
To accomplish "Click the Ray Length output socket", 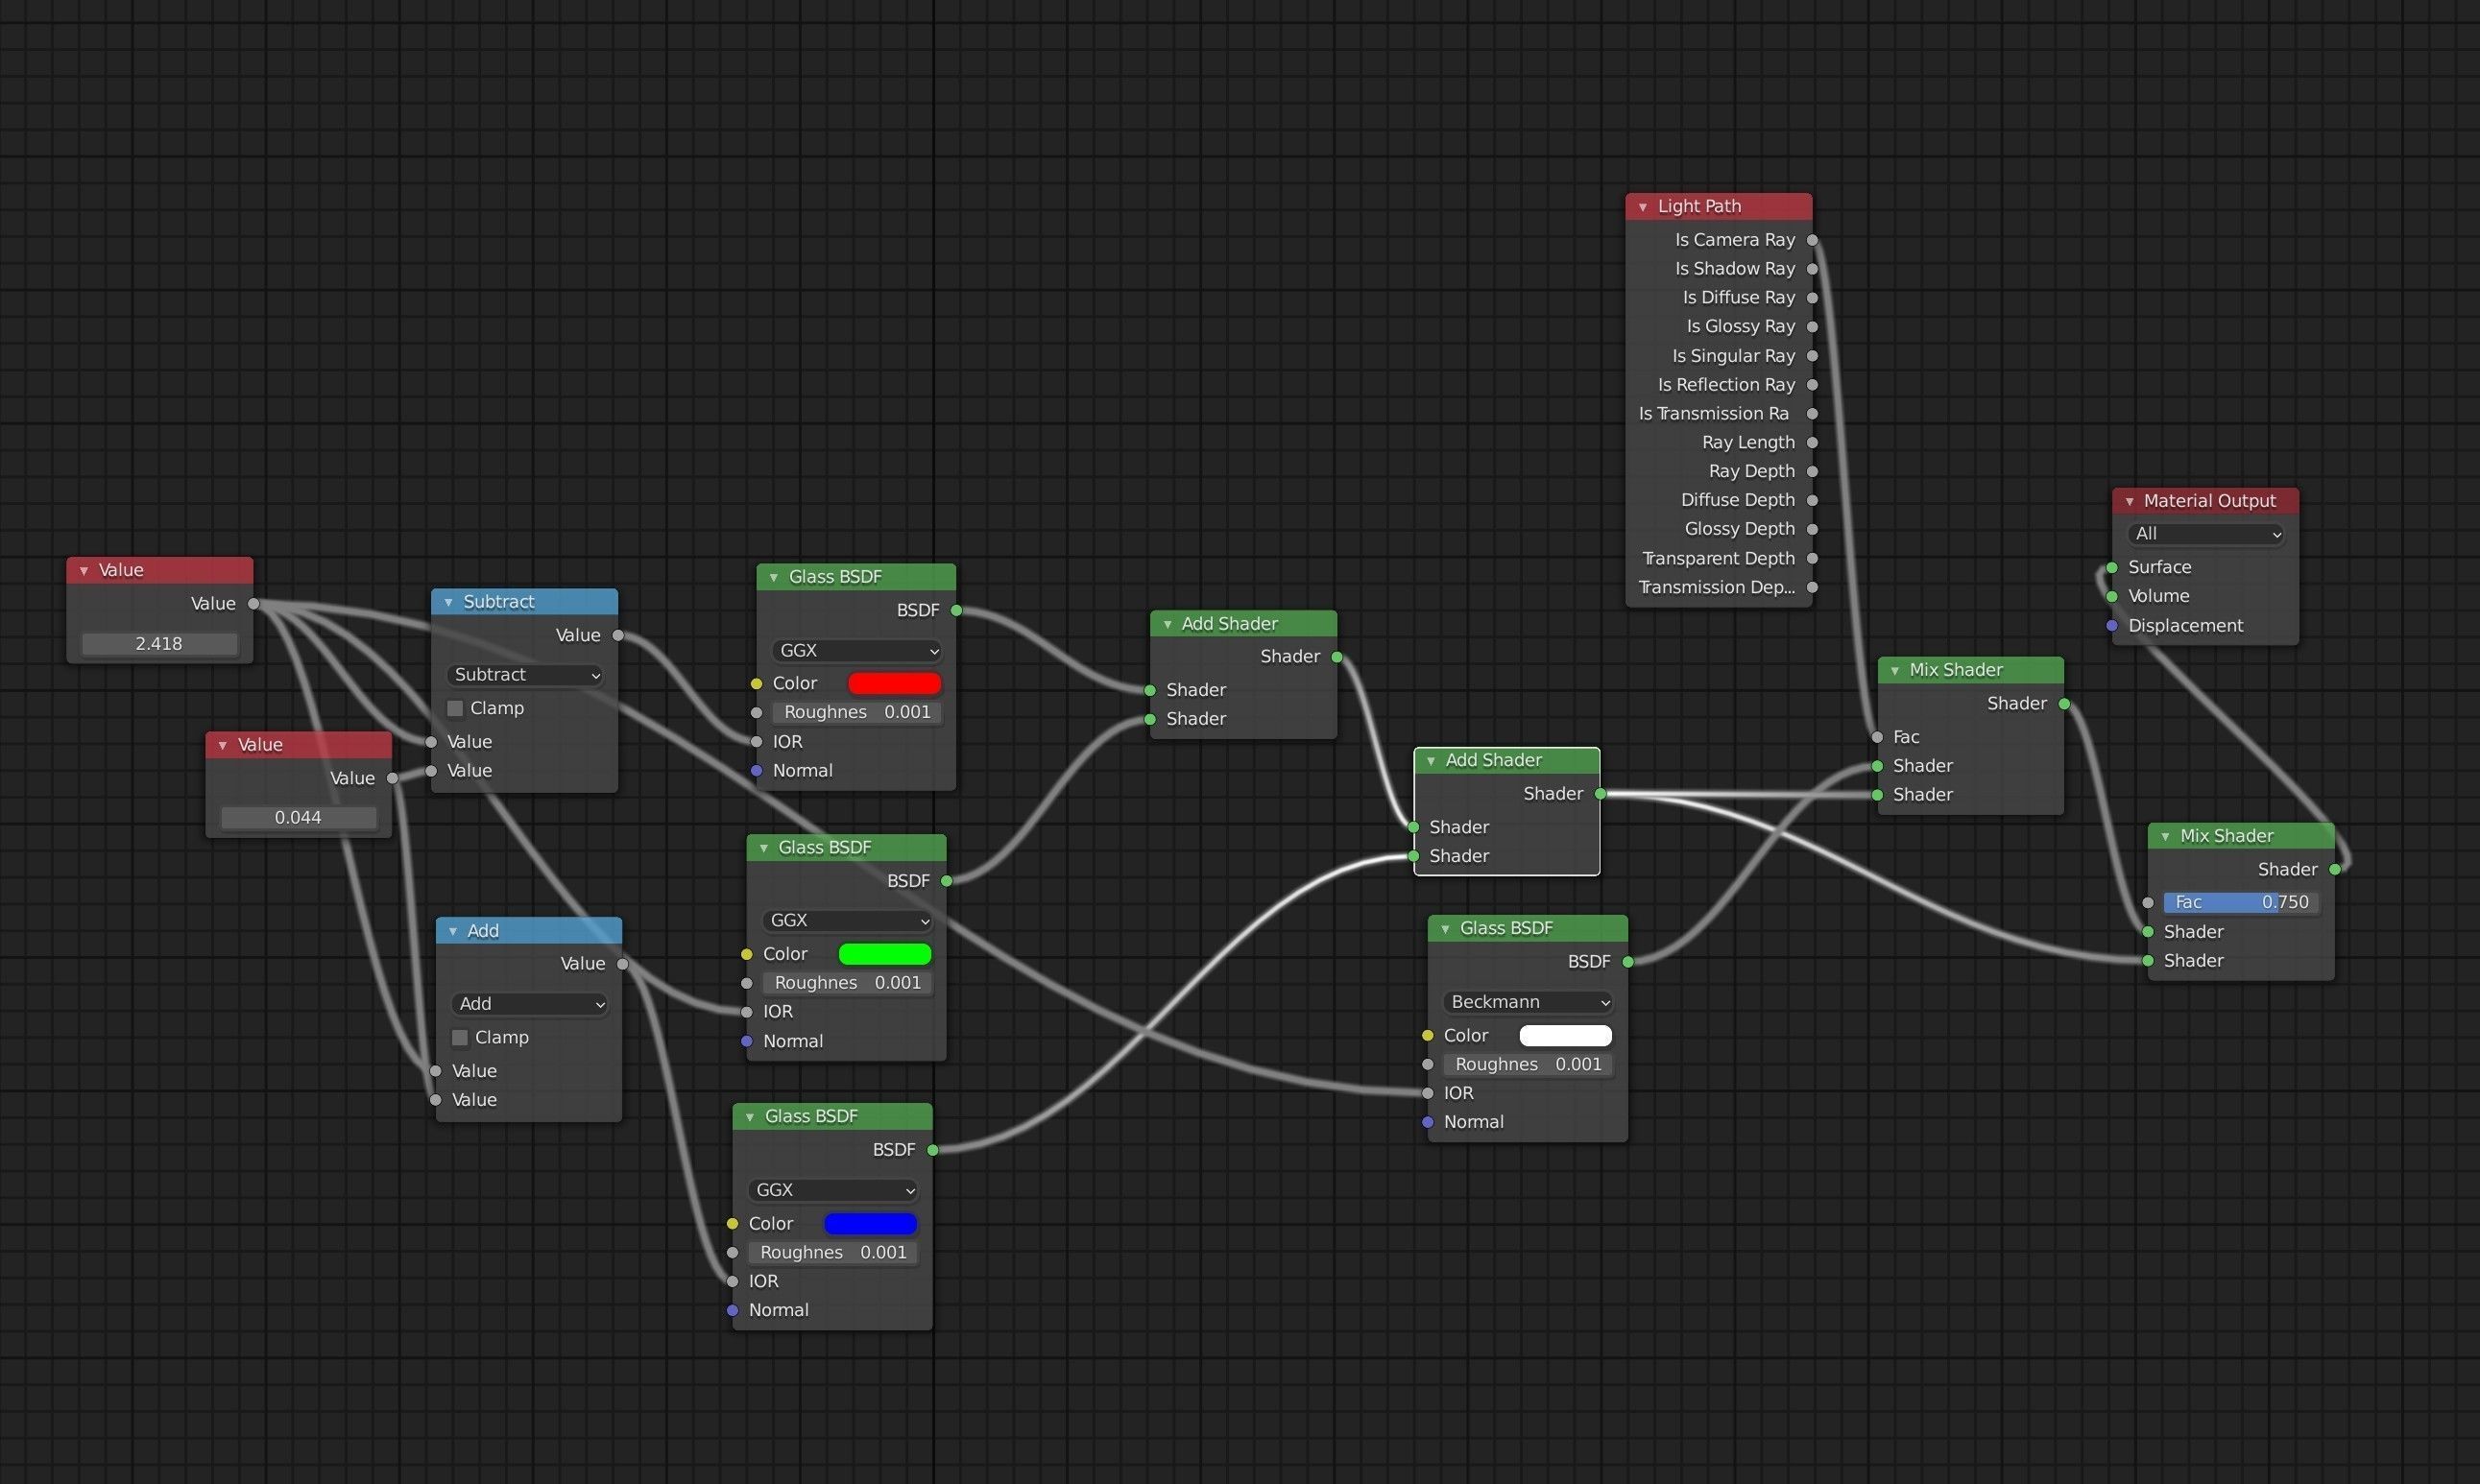I will [1812, 442].
